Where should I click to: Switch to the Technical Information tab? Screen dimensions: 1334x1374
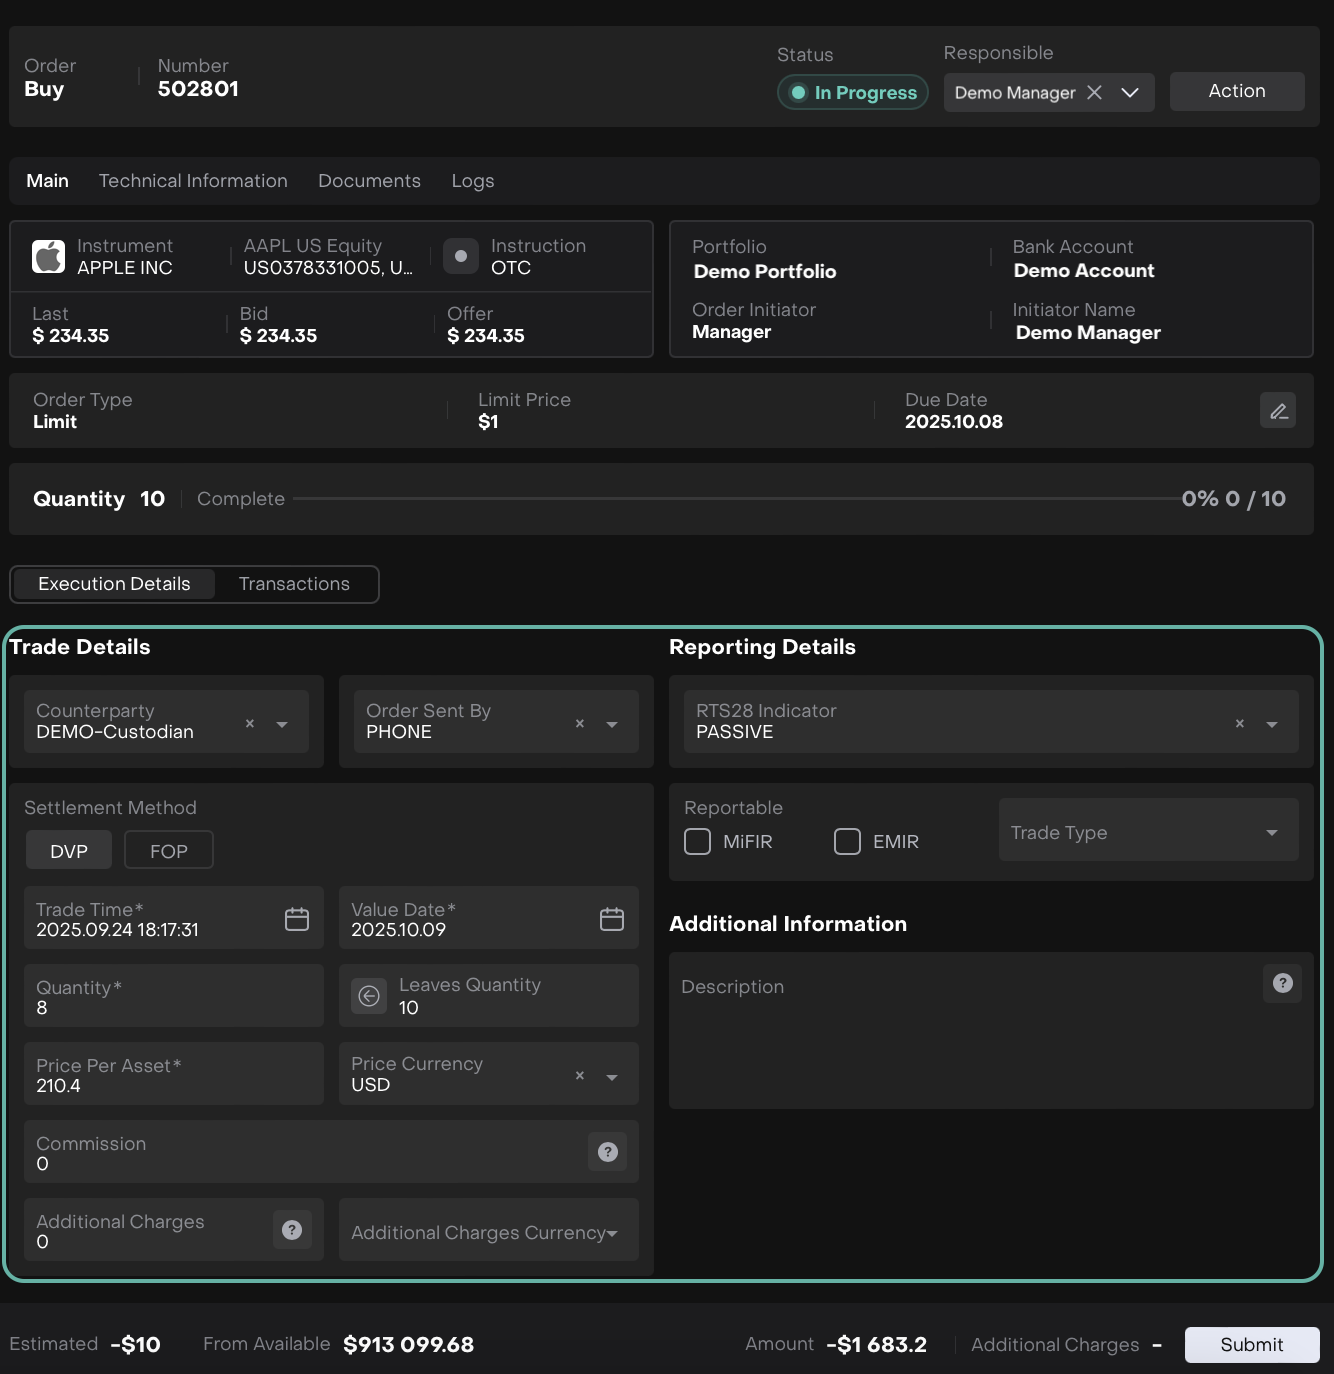pos(193,181)
